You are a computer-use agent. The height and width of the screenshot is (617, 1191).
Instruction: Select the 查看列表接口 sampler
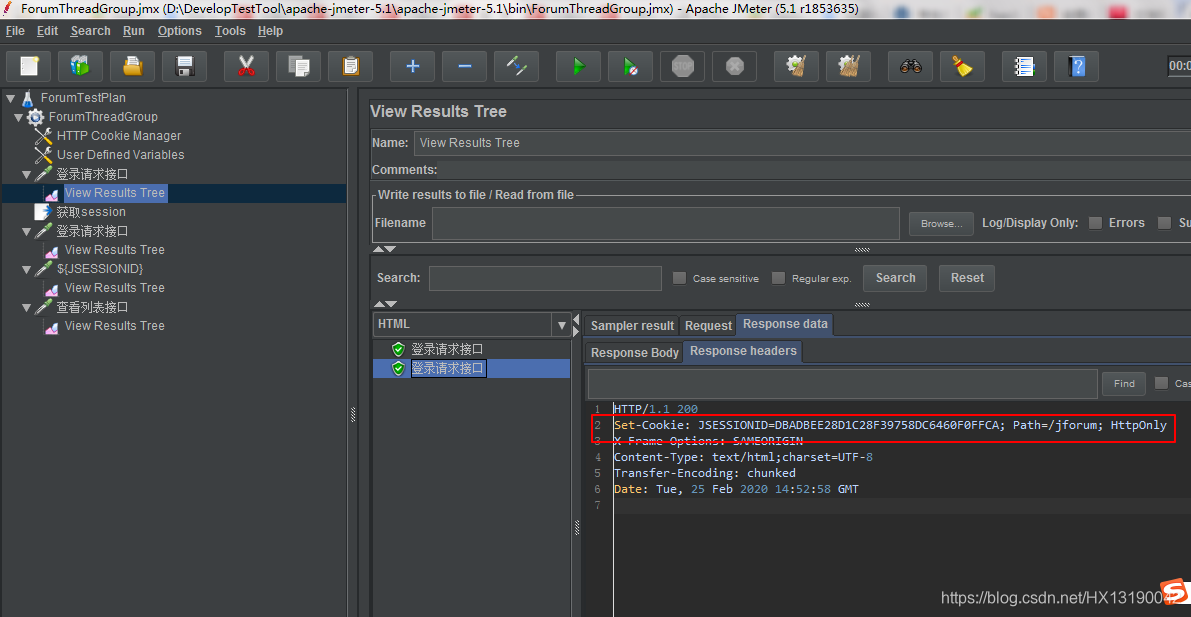92,307
